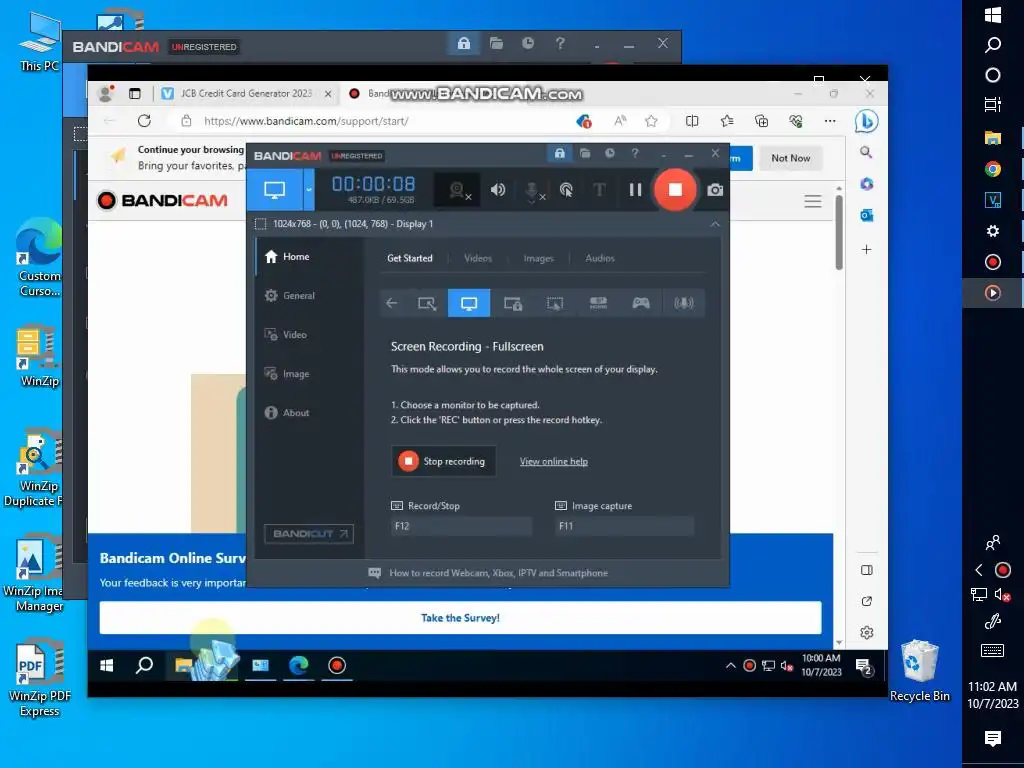Click the Edge address bar URL
This screenshot has height=768, width=1024.
306,121
